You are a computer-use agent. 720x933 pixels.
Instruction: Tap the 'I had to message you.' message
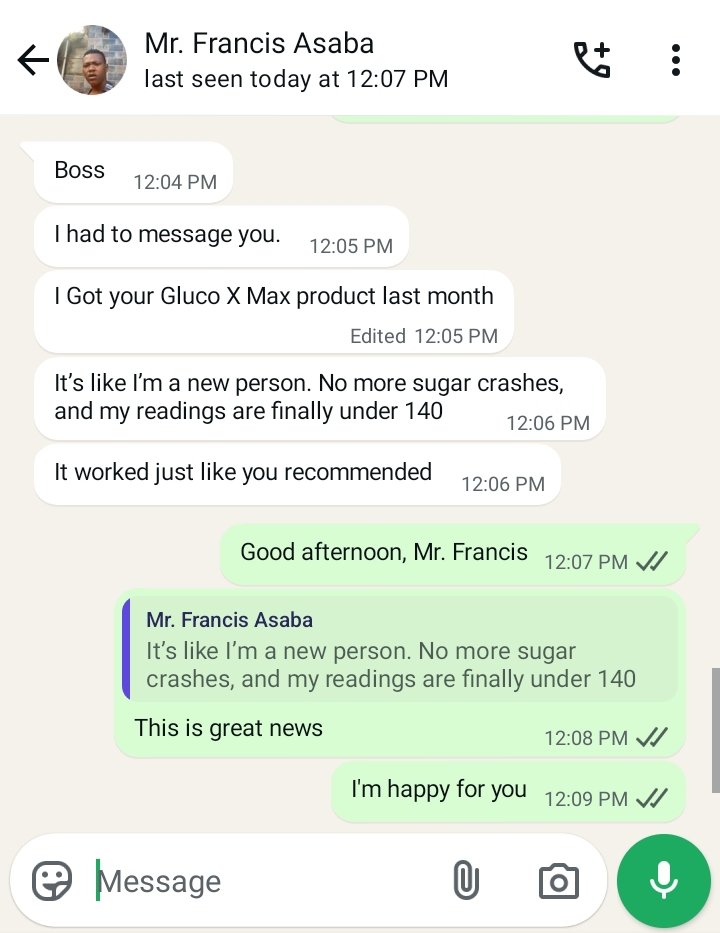click(x=168, y=235)
